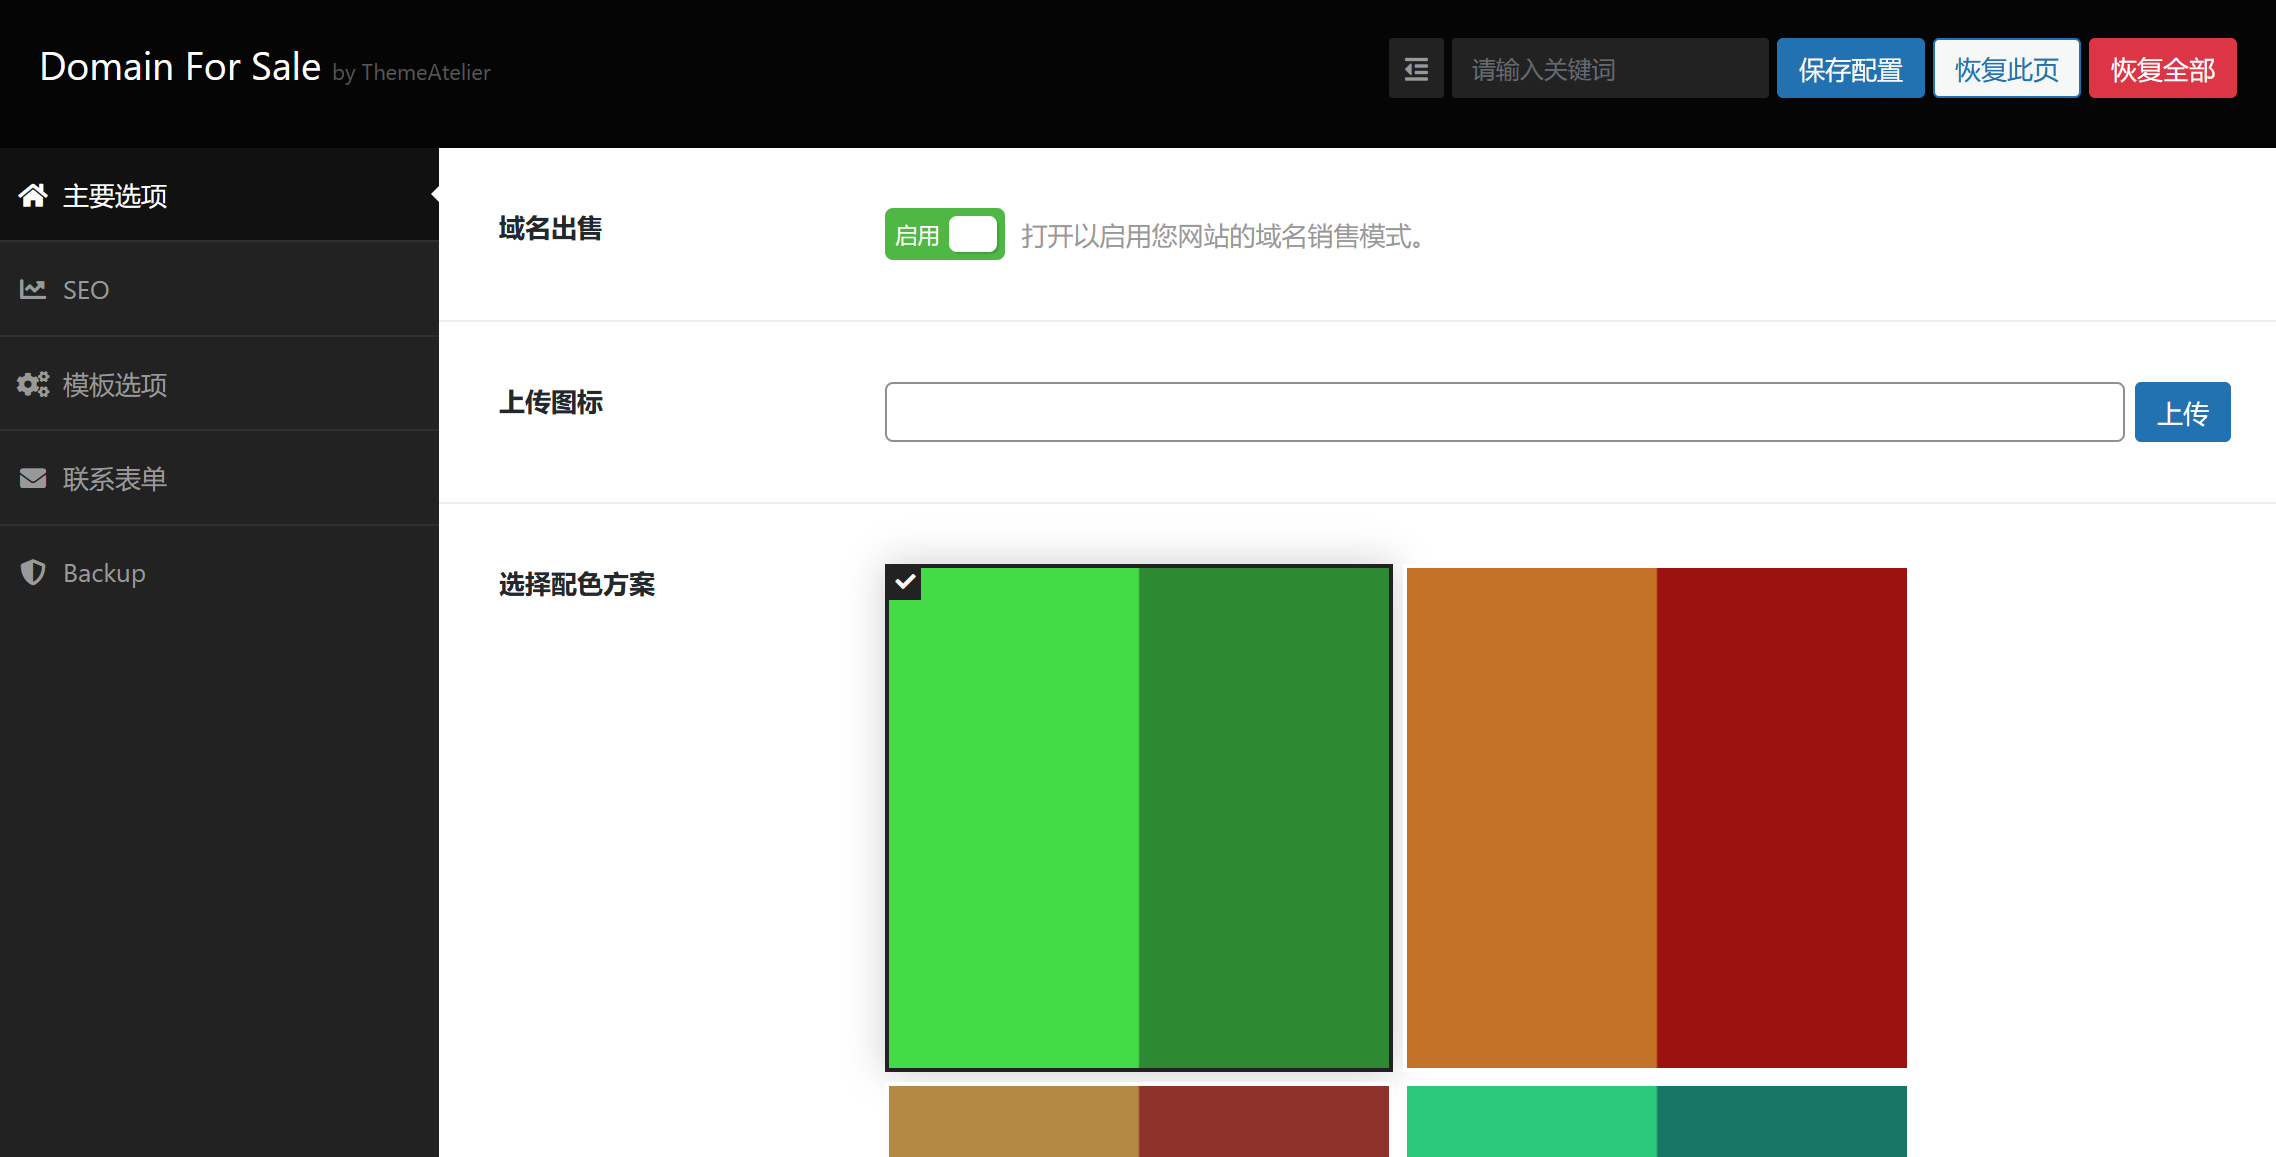This screenshot has height=1157, width=2276.
Task: Click the envelope icon beside 联系表单
Action: pos(33,479)
